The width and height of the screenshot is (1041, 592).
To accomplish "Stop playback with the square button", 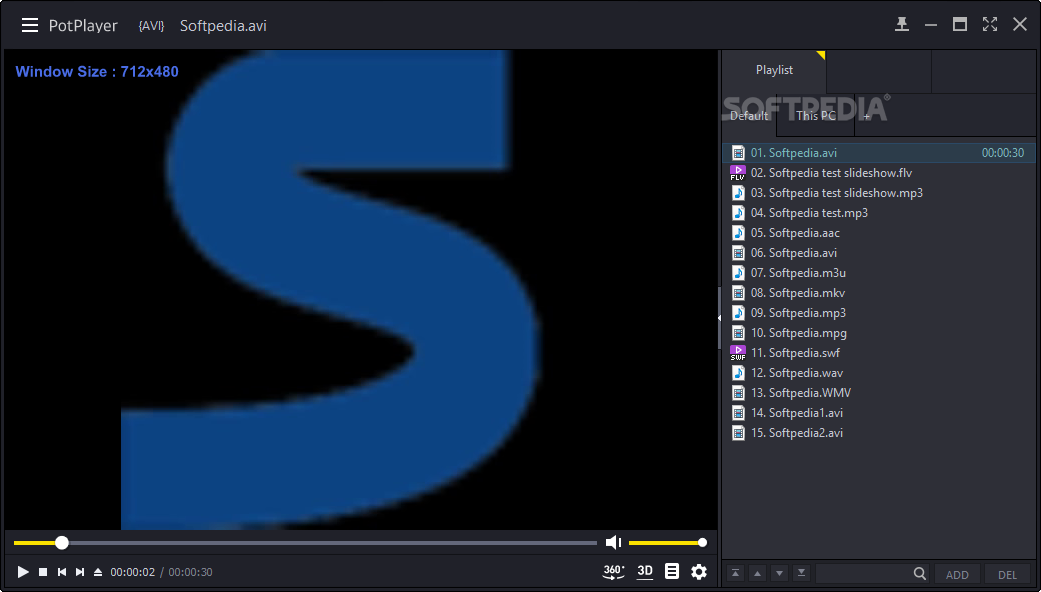I will [43, 571].
